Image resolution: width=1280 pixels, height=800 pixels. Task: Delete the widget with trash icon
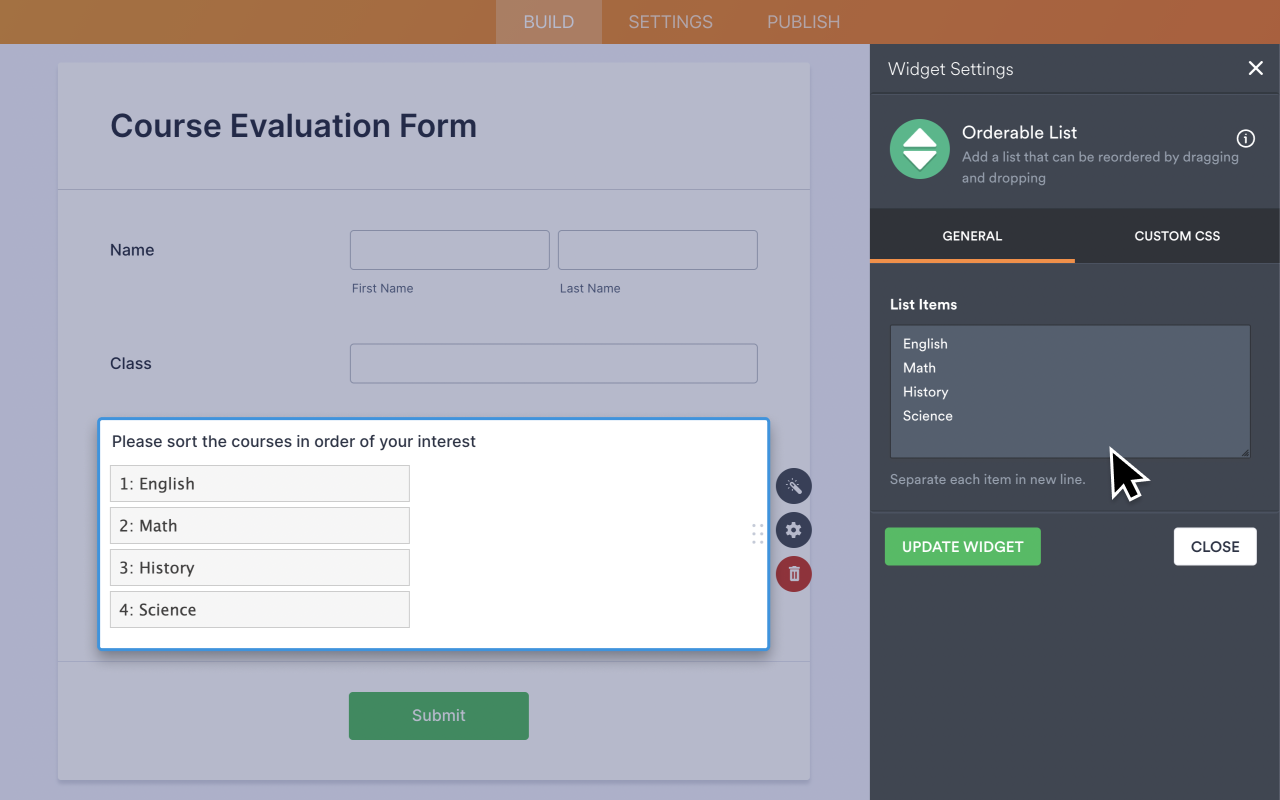click(794, 574)
